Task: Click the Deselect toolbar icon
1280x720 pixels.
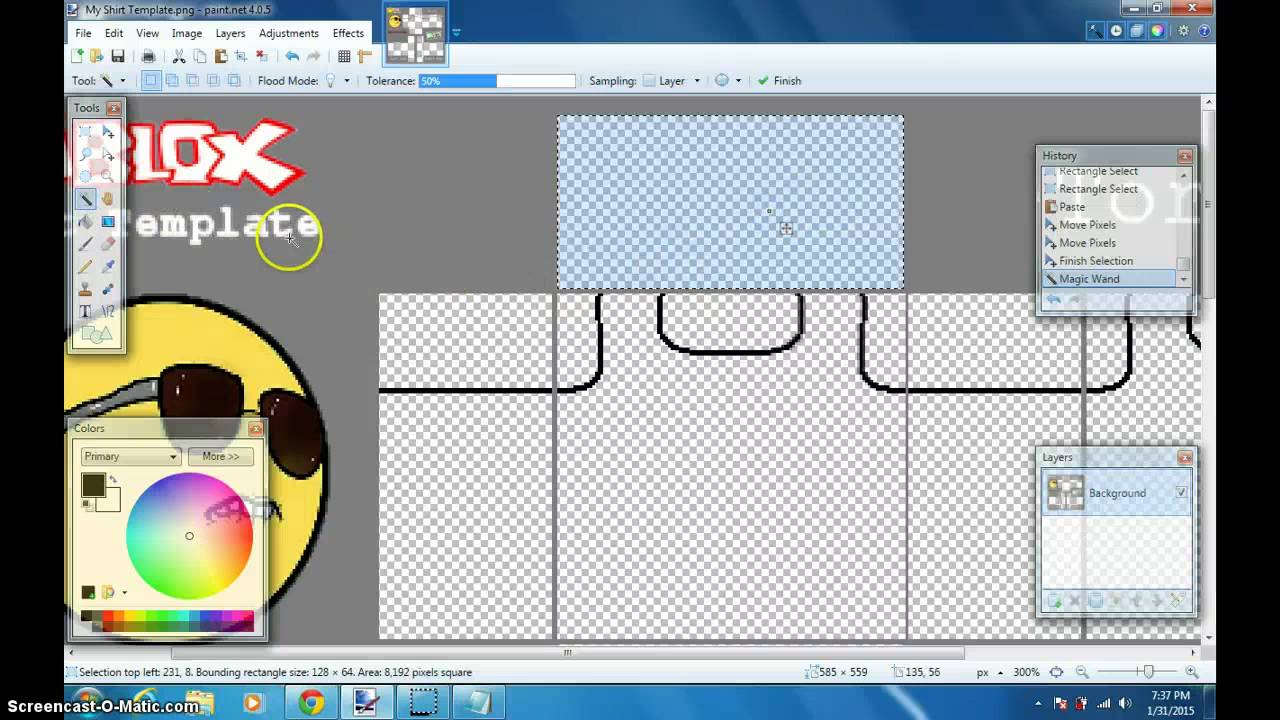Action: coord(262,56)
